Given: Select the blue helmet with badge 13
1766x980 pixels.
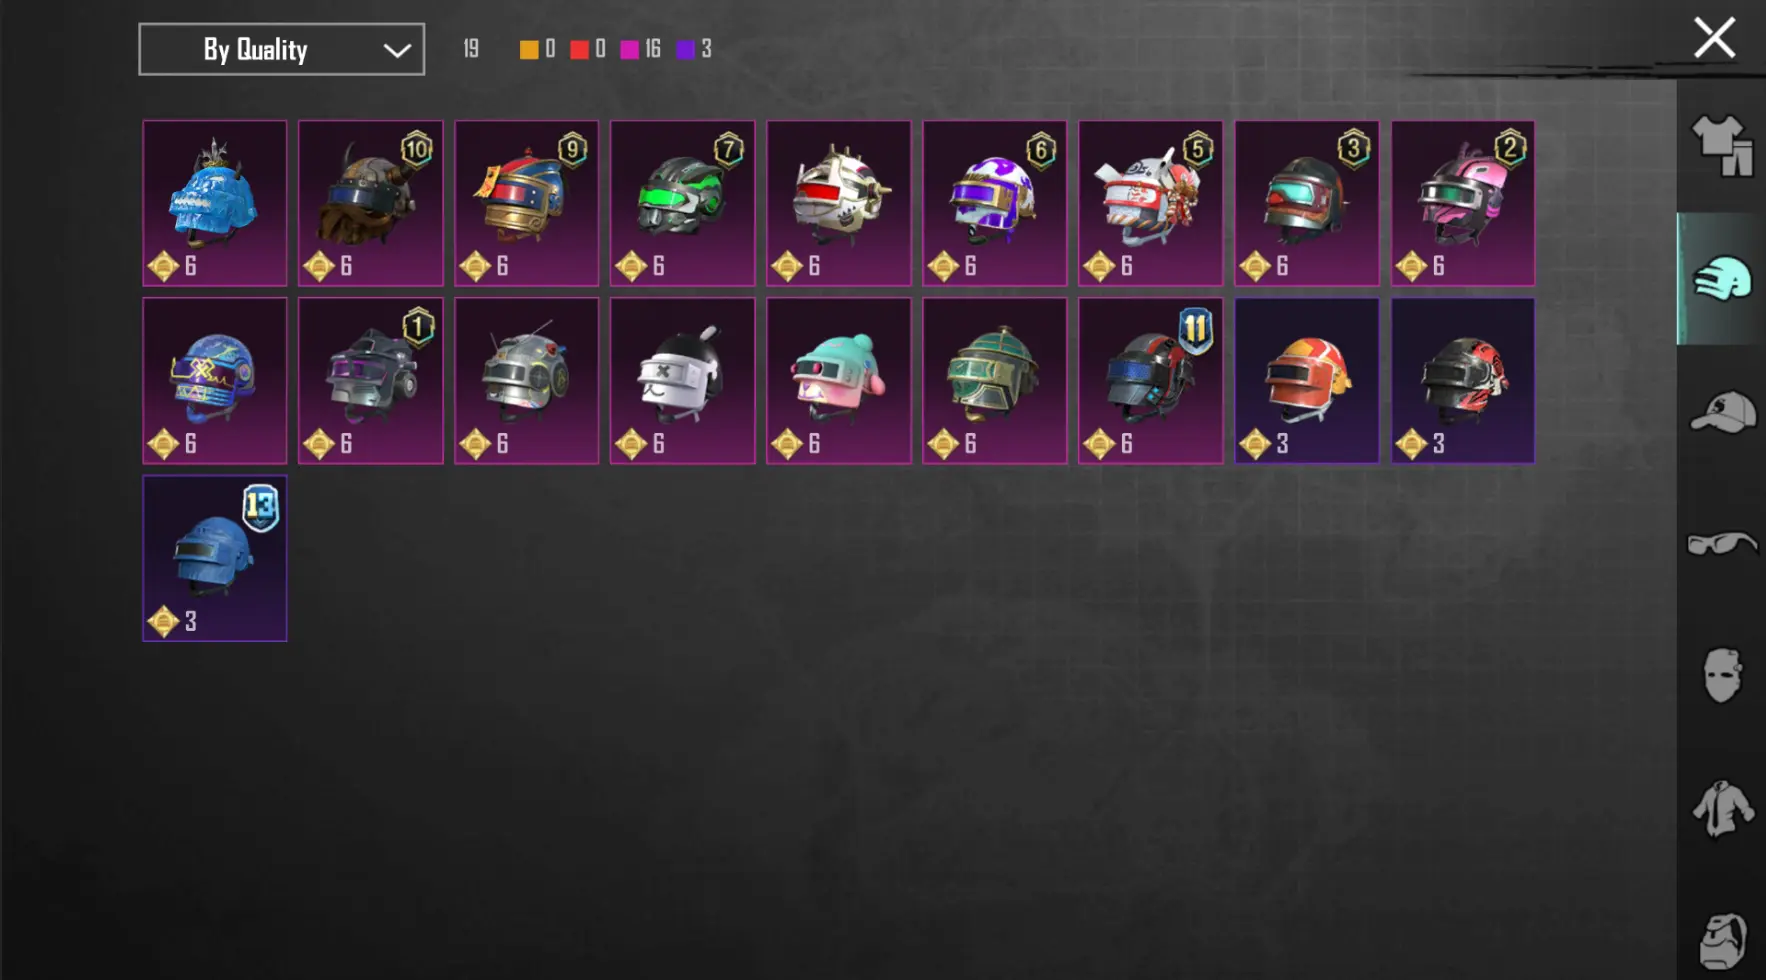Looking at the screenshot, I should click(215, 558).
